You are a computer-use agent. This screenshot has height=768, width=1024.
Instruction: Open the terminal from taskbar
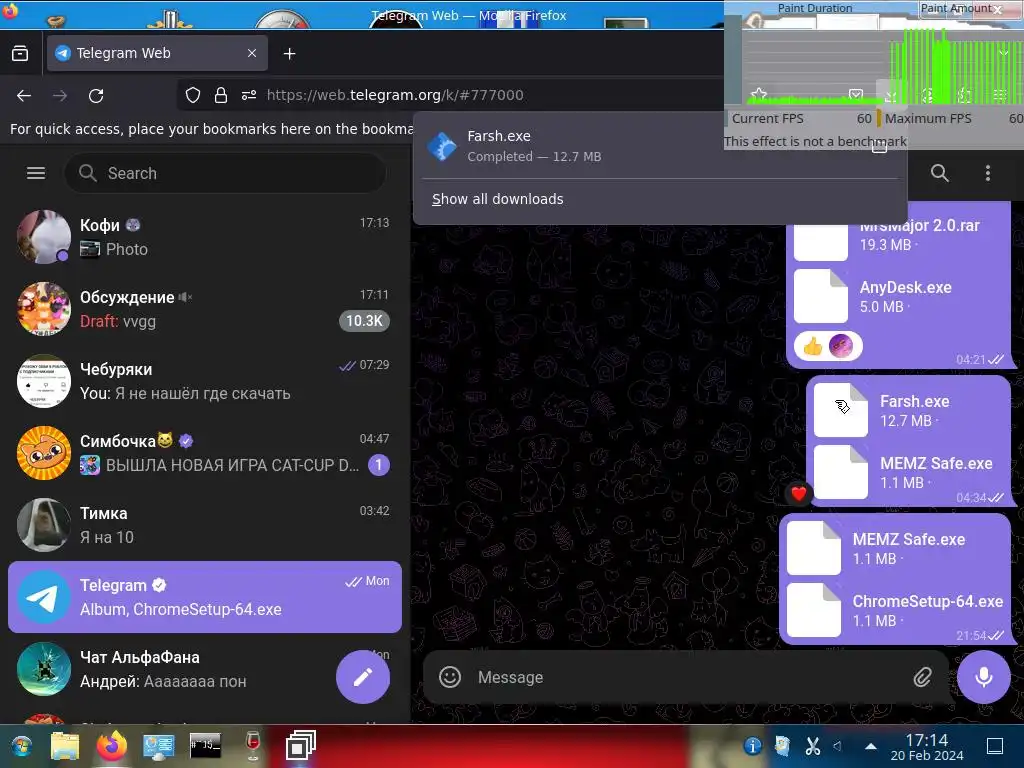point(206,745)
